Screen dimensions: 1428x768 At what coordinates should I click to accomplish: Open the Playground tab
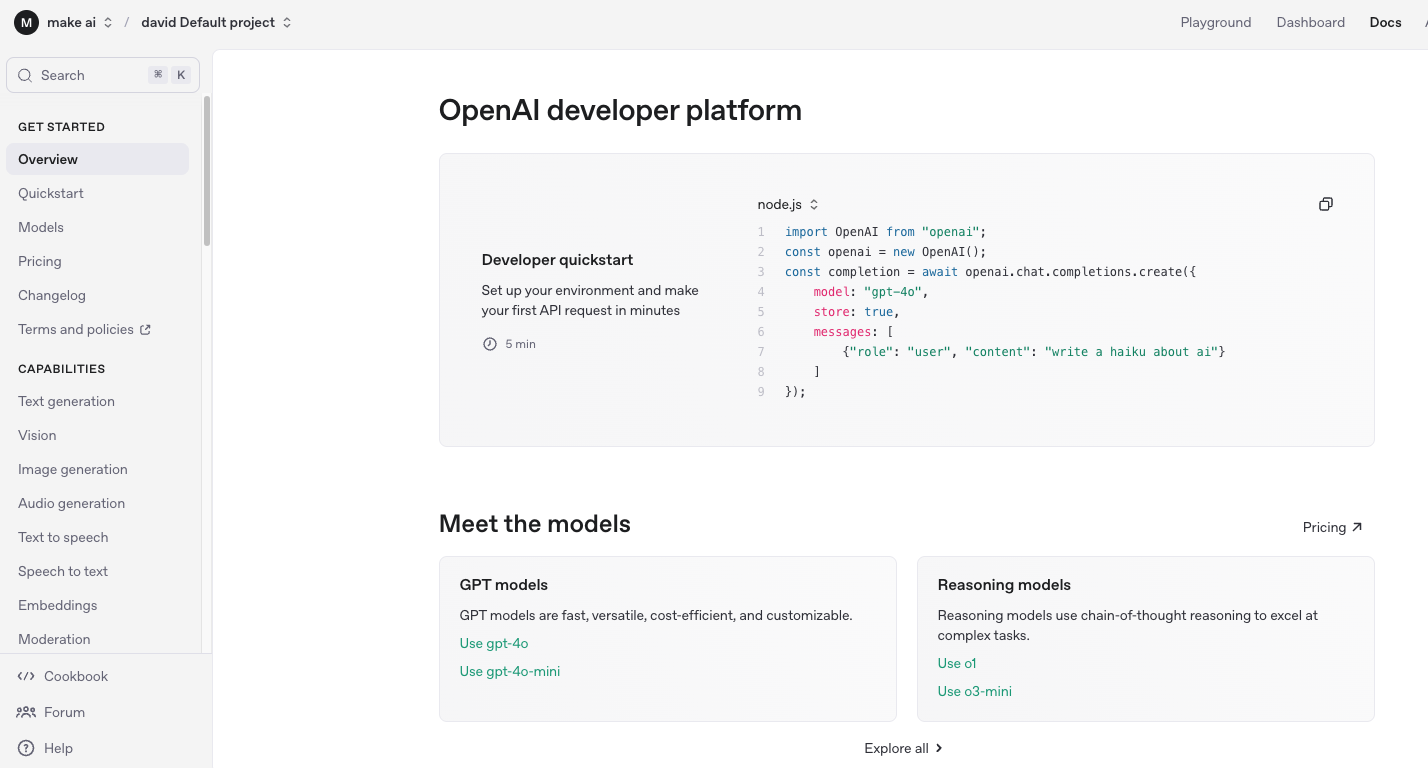1216,22
